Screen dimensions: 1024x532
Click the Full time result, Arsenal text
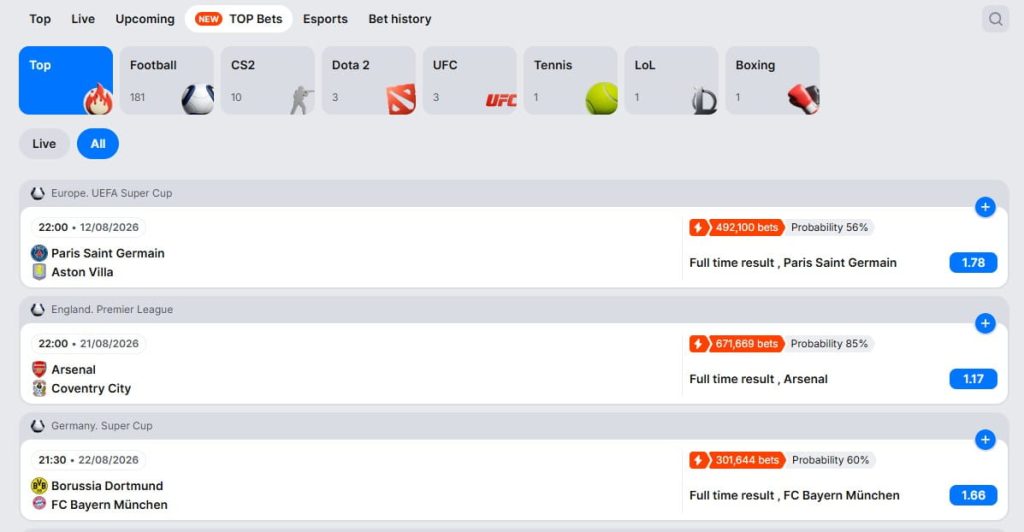[758, 379]
